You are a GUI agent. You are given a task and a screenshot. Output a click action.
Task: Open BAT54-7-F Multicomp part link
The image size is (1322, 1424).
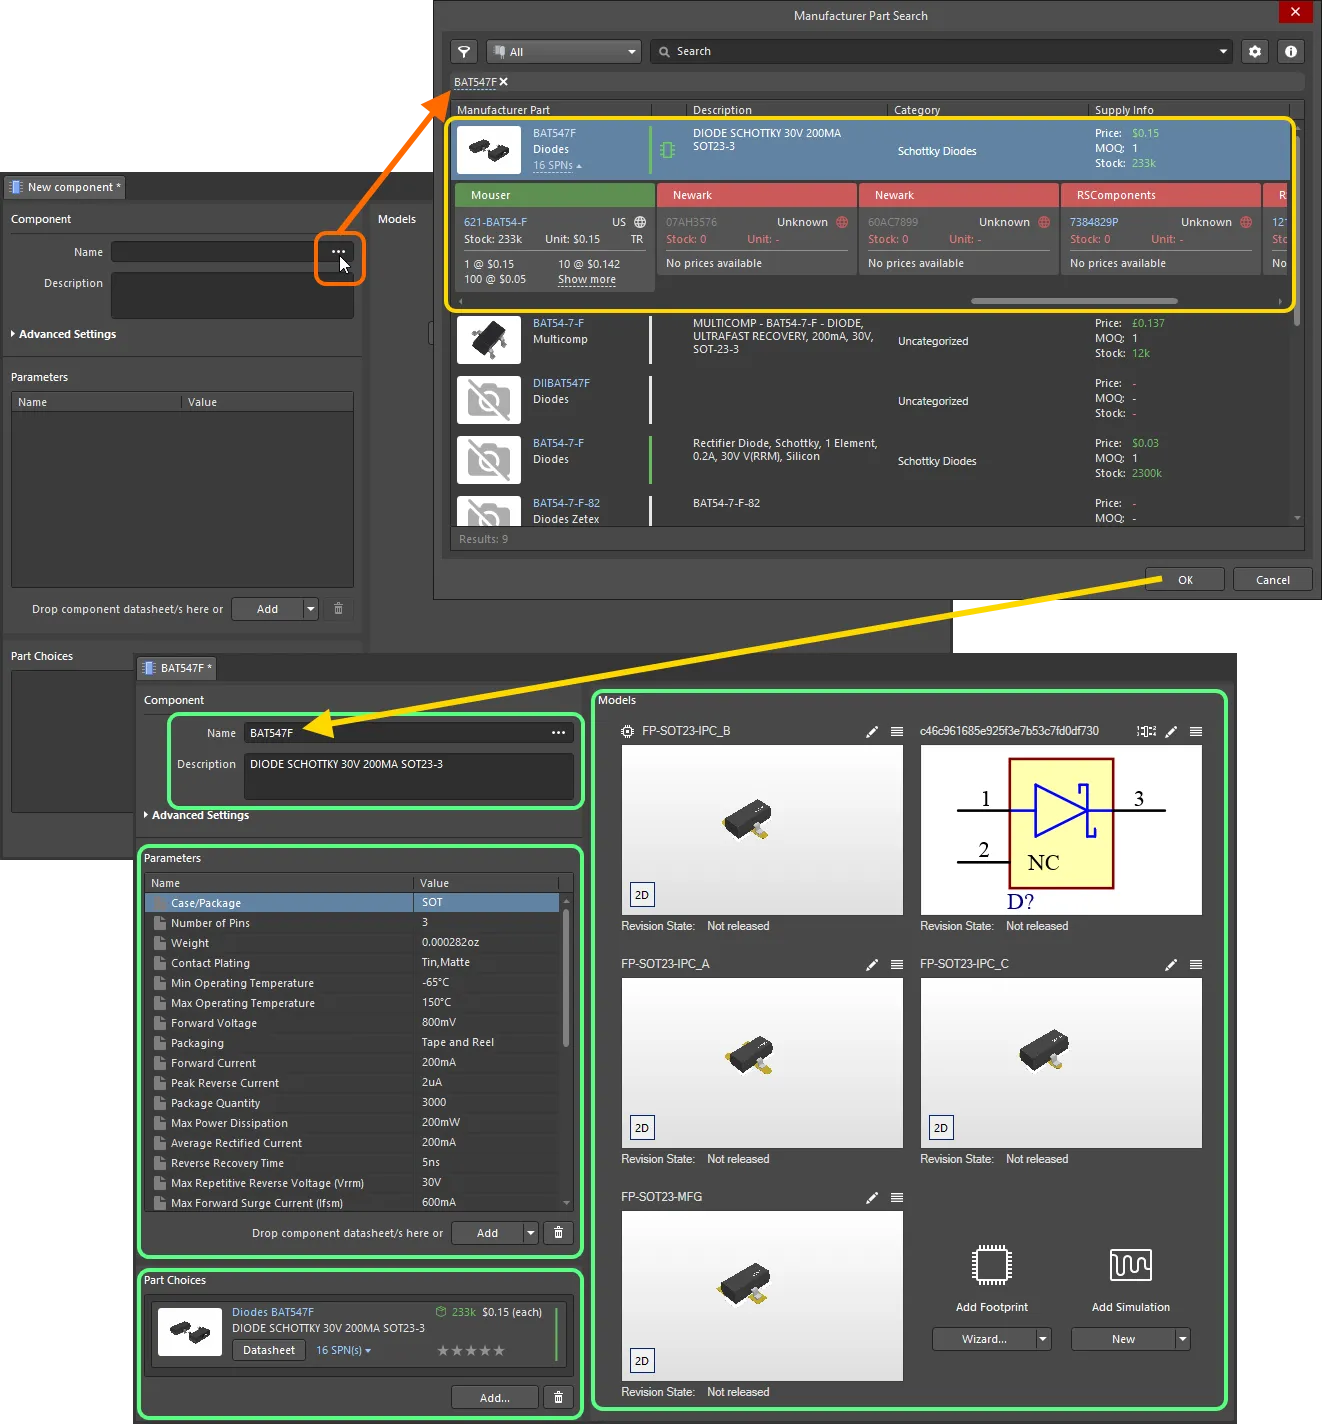click(x=558, y=323)
